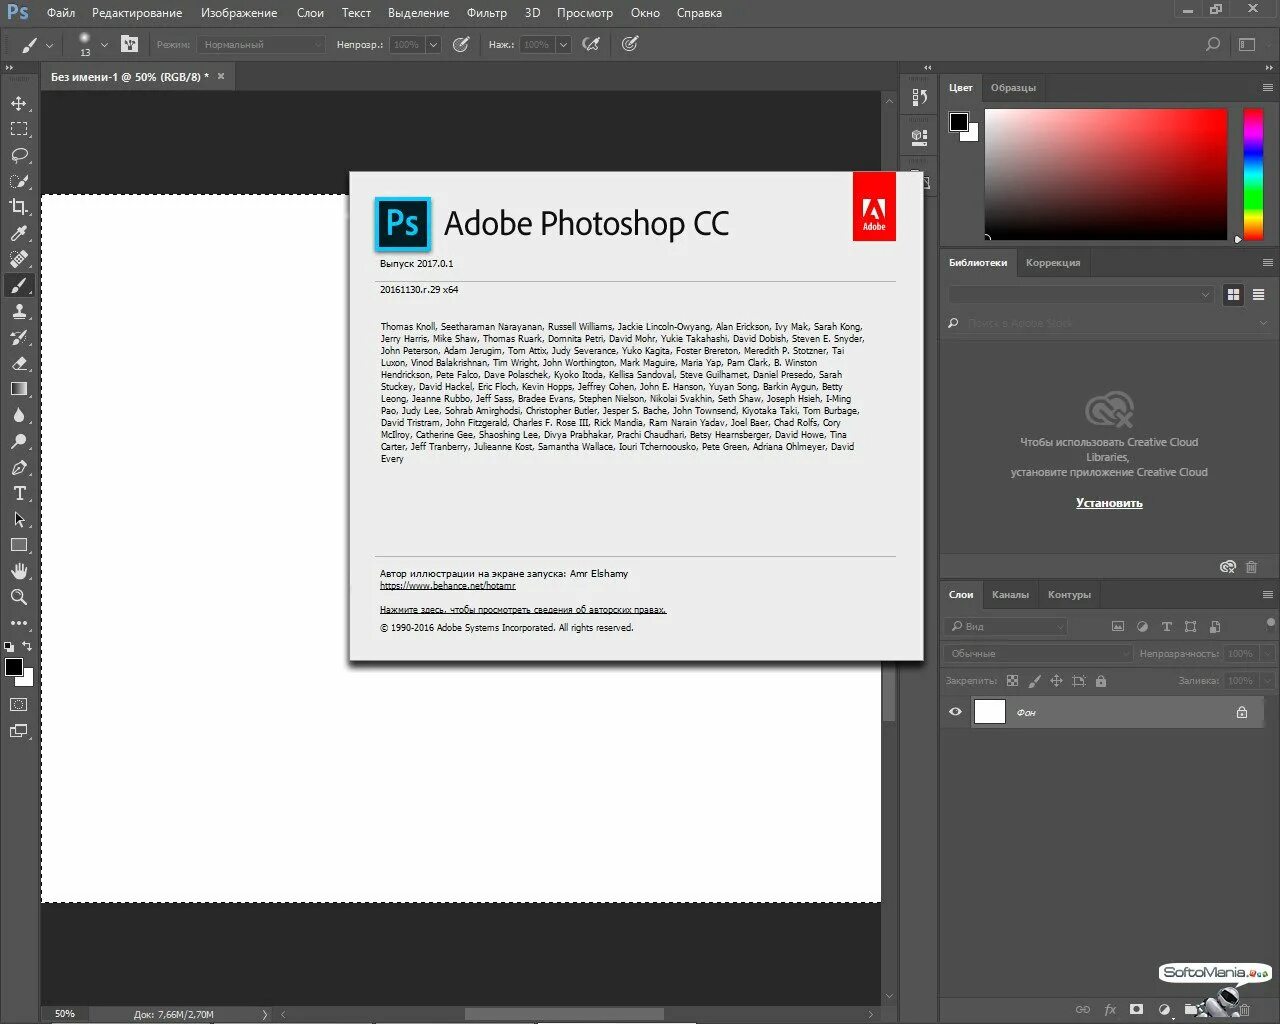Open the Цвет panel options menu

click(1268, 88)
